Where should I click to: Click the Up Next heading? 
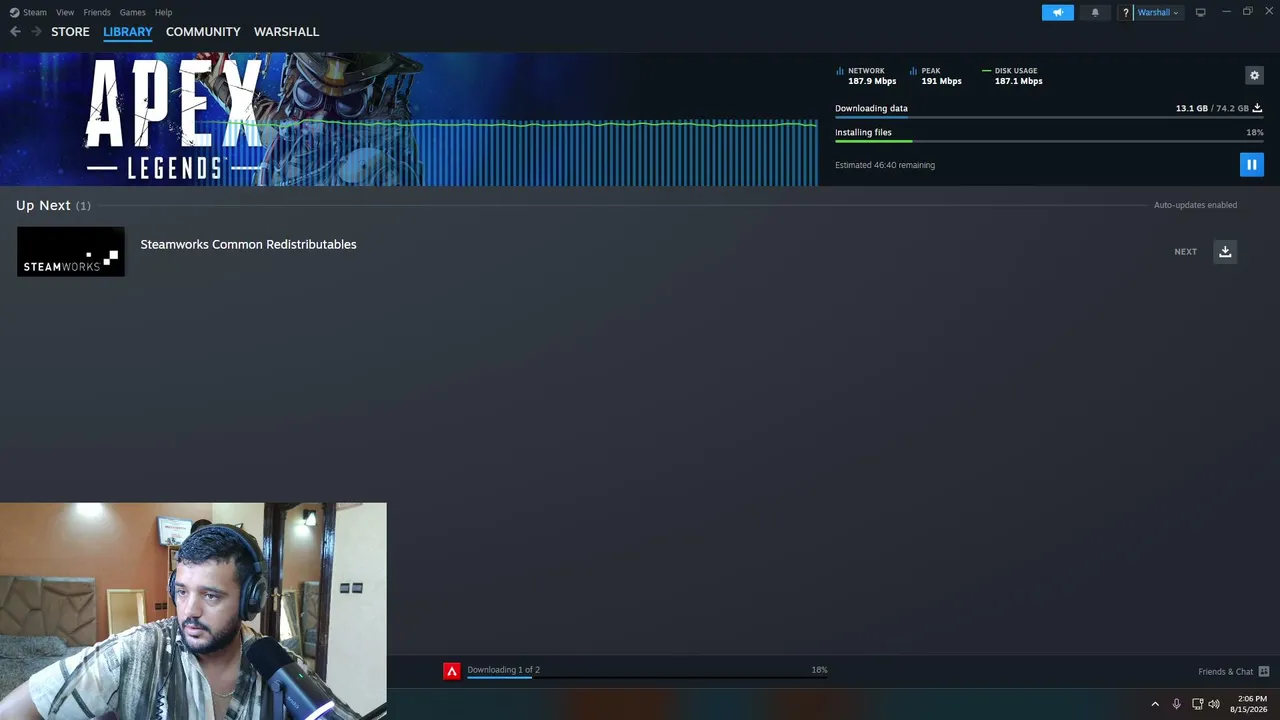tap(43, 205)
